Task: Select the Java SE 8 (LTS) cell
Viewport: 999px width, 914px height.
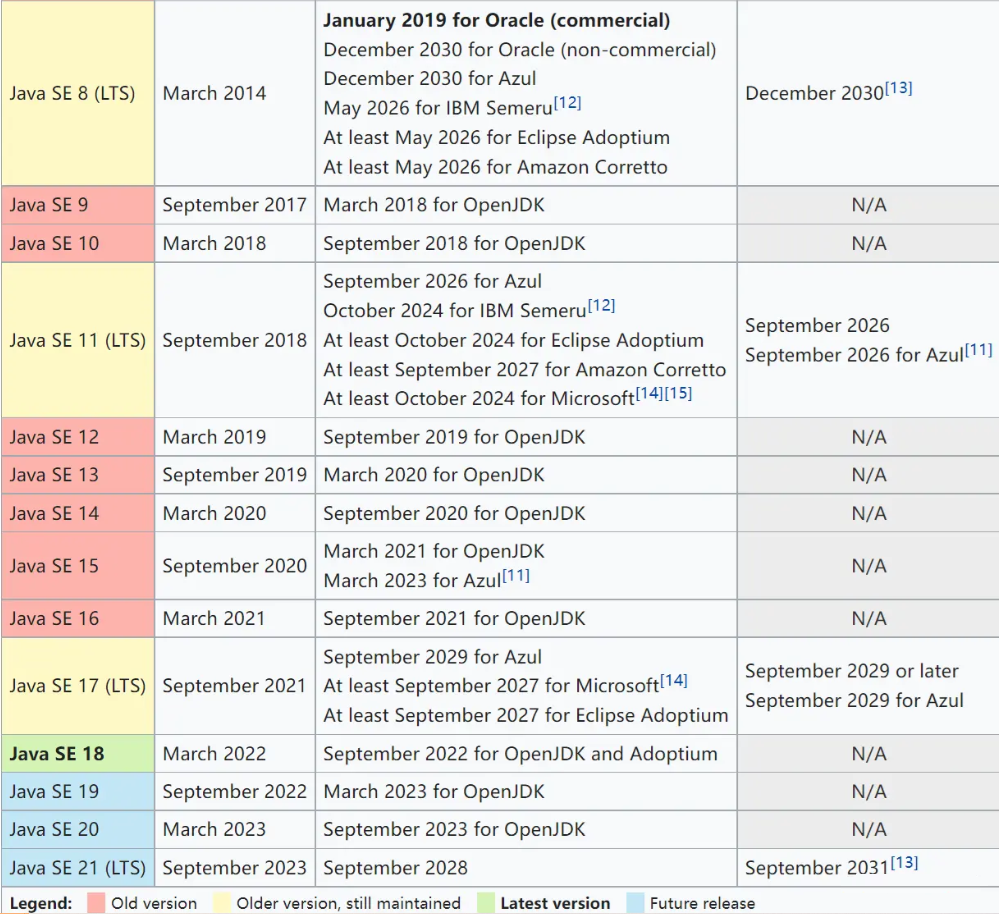Action: (x=78, y=93)
